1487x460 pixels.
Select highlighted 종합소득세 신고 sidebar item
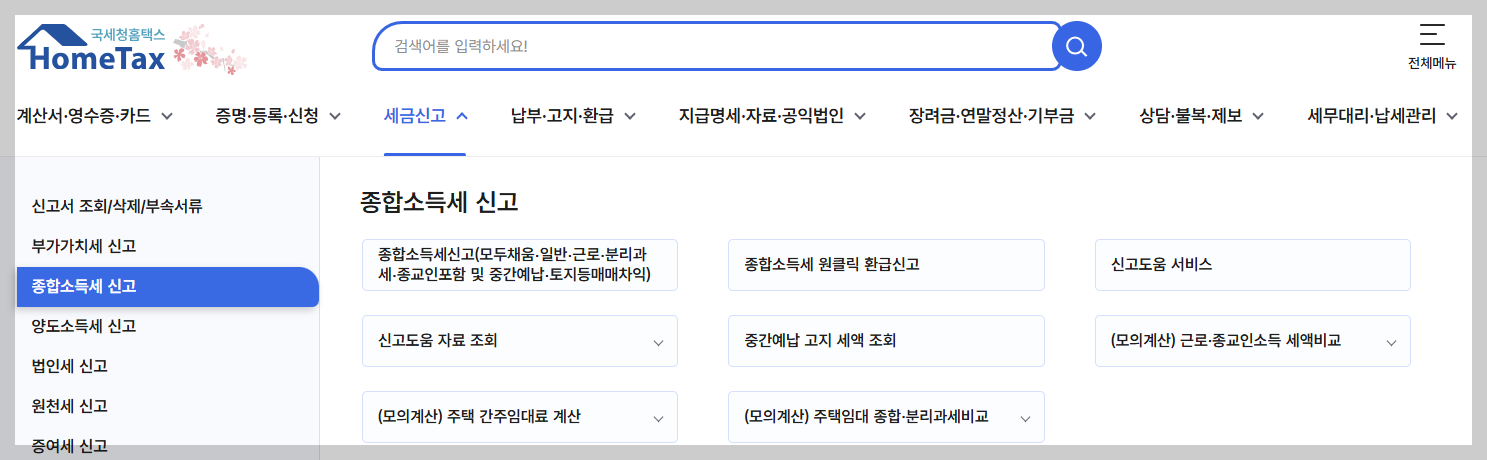tap(167, 287)
